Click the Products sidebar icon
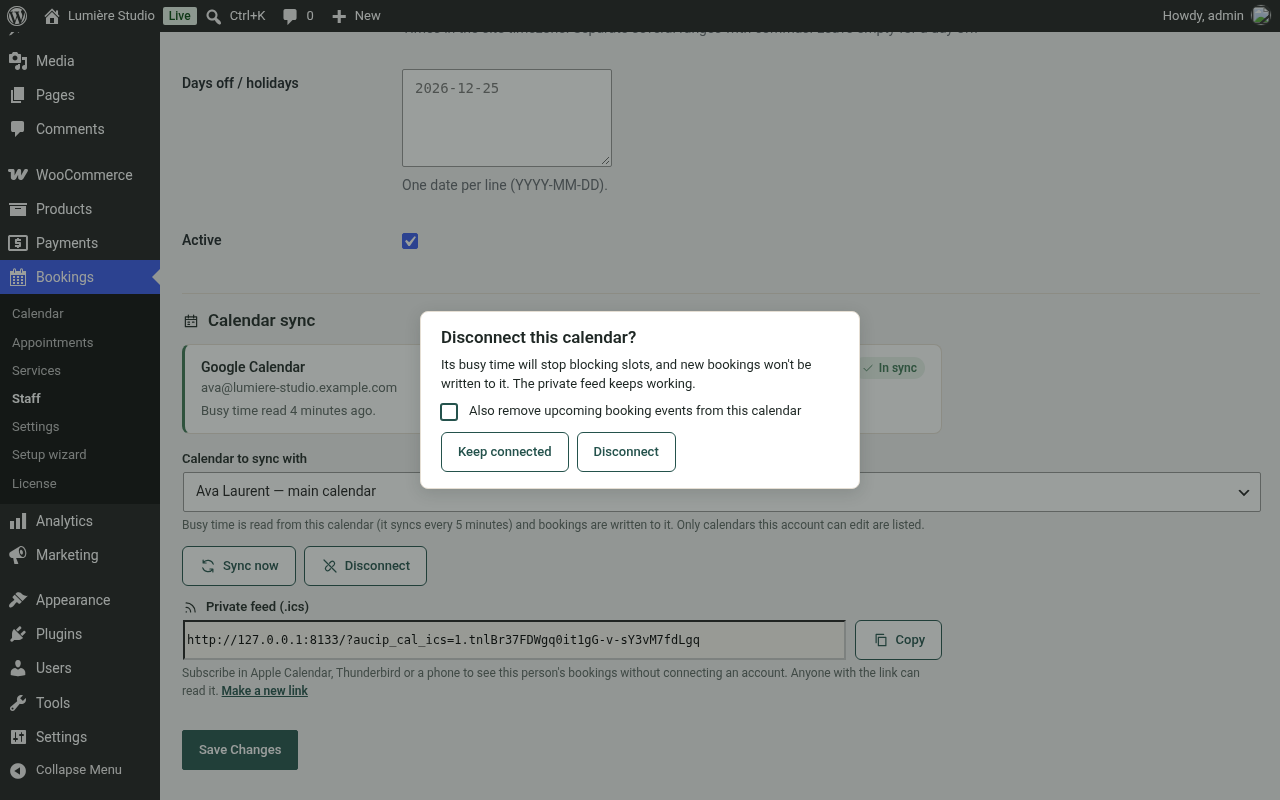This screenshot has width=1280, height=800. (18, 209)
